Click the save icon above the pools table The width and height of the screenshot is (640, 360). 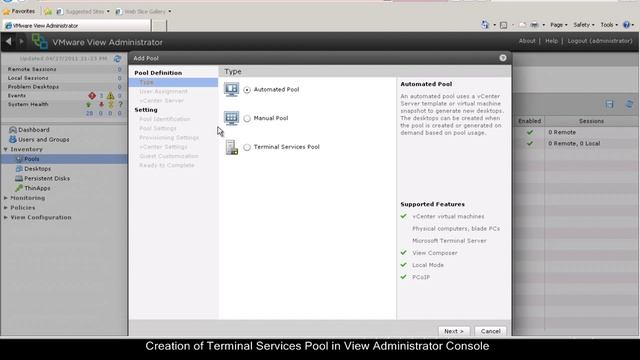pyautogui.click(x=609, y=104)
